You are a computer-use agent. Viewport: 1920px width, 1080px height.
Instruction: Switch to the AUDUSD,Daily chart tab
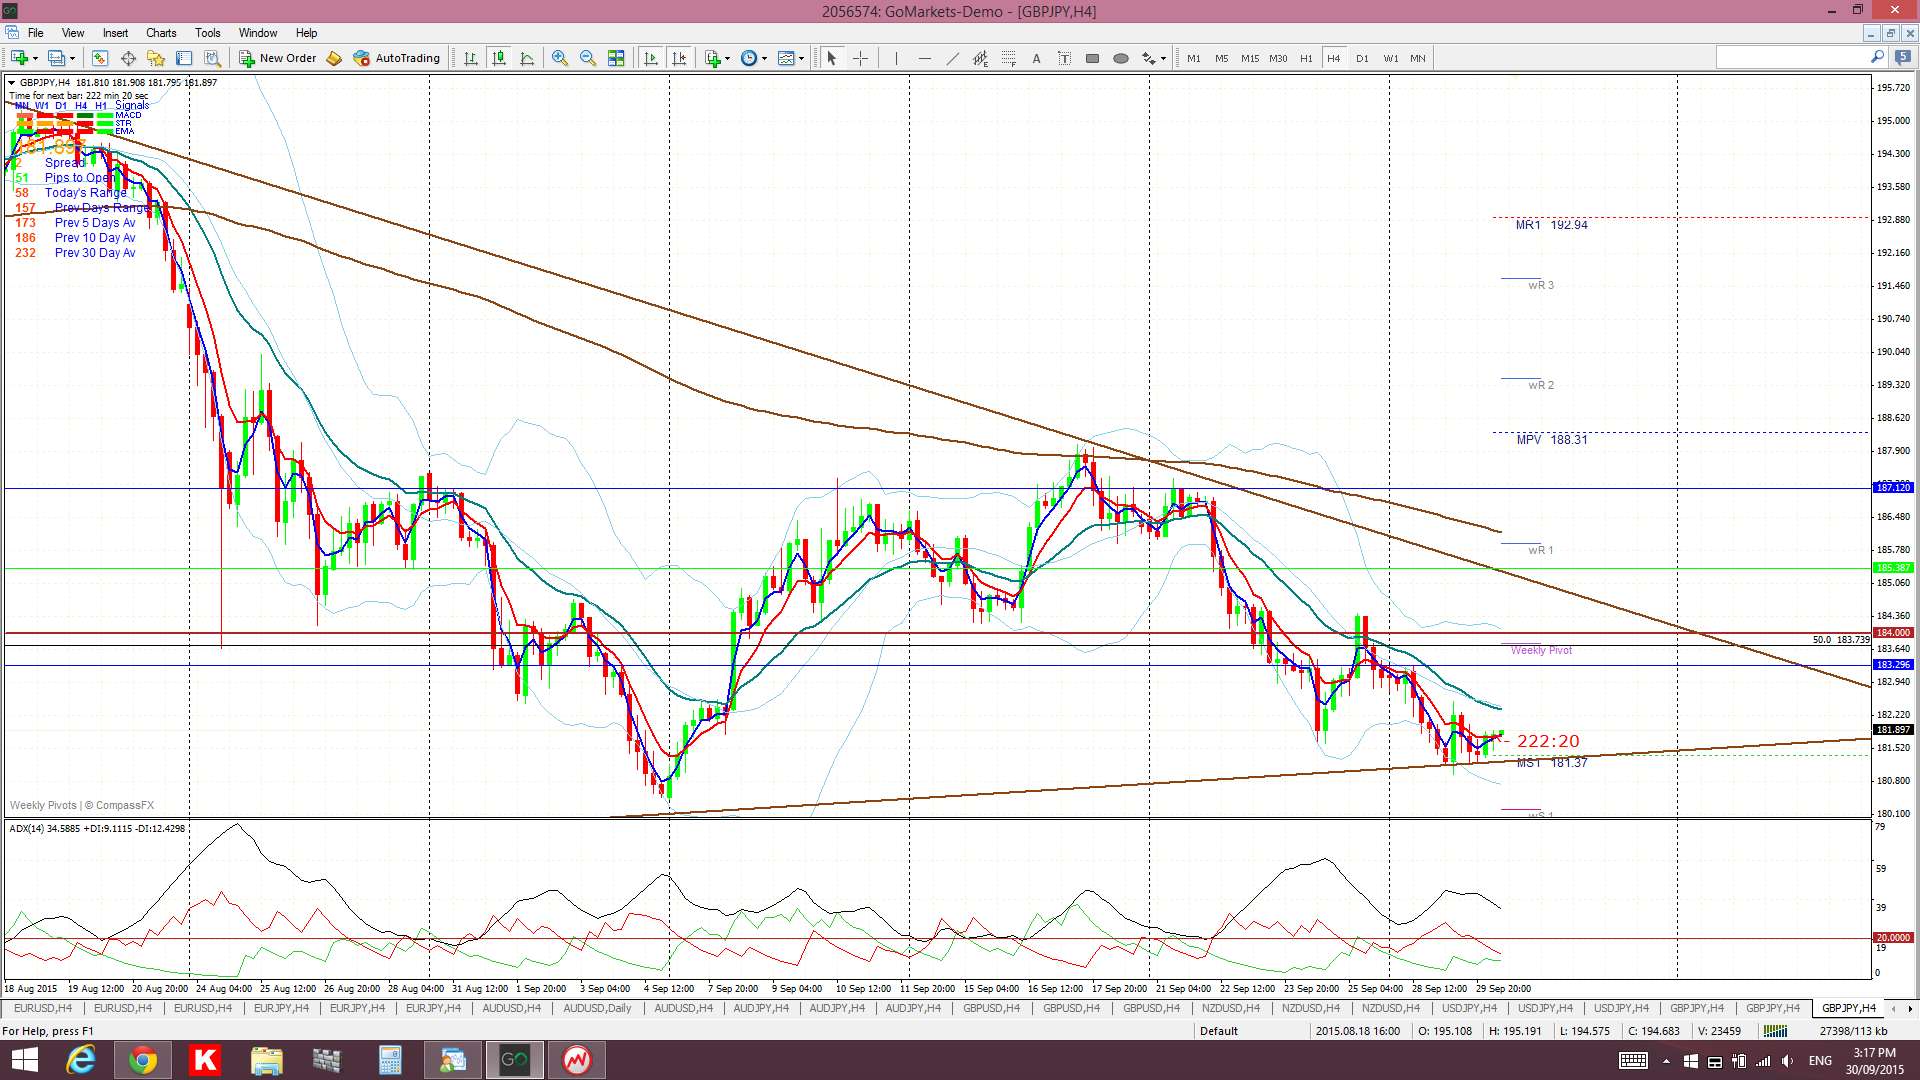pyautogui.click(x=597, y=1008)
